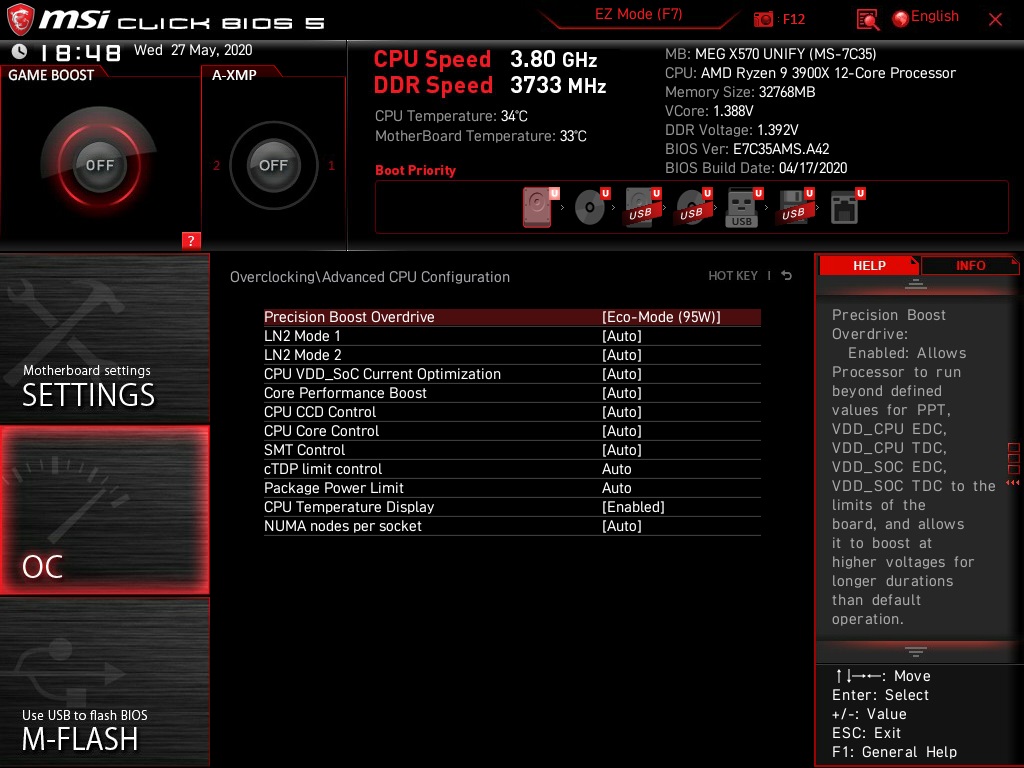The height and width of the screenshot is (768, 1024).
Task: Click the BIOS Ver E7C35AMS.A42 text
Action: click(747, 149)
